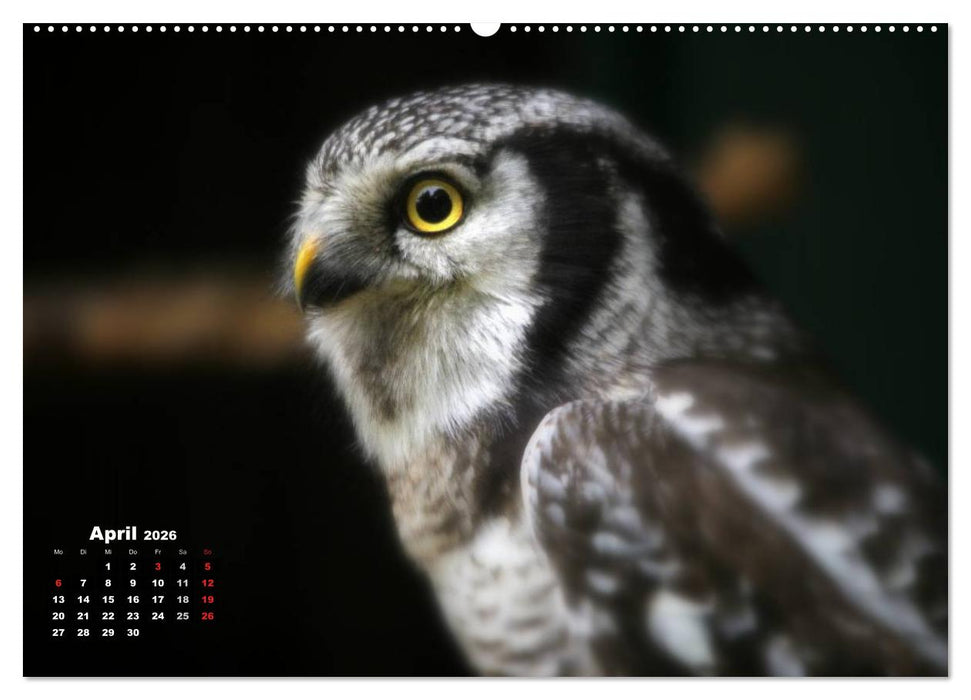The height and width of the screenshot is (700, 971).
Task: Select the So weekday column header
Action: pos(207,552)
